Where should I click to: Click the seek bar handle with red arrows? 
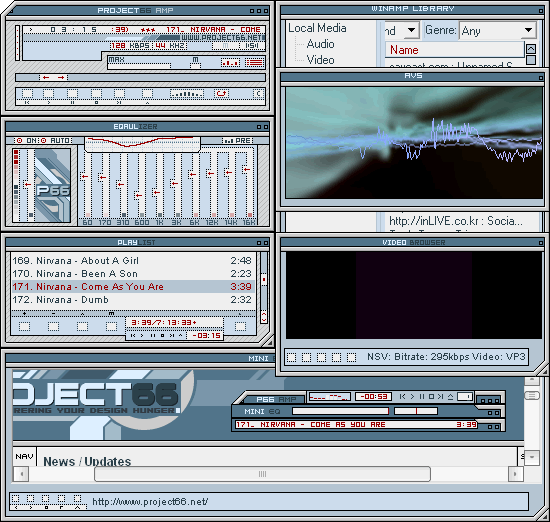[x=53, y=77]
